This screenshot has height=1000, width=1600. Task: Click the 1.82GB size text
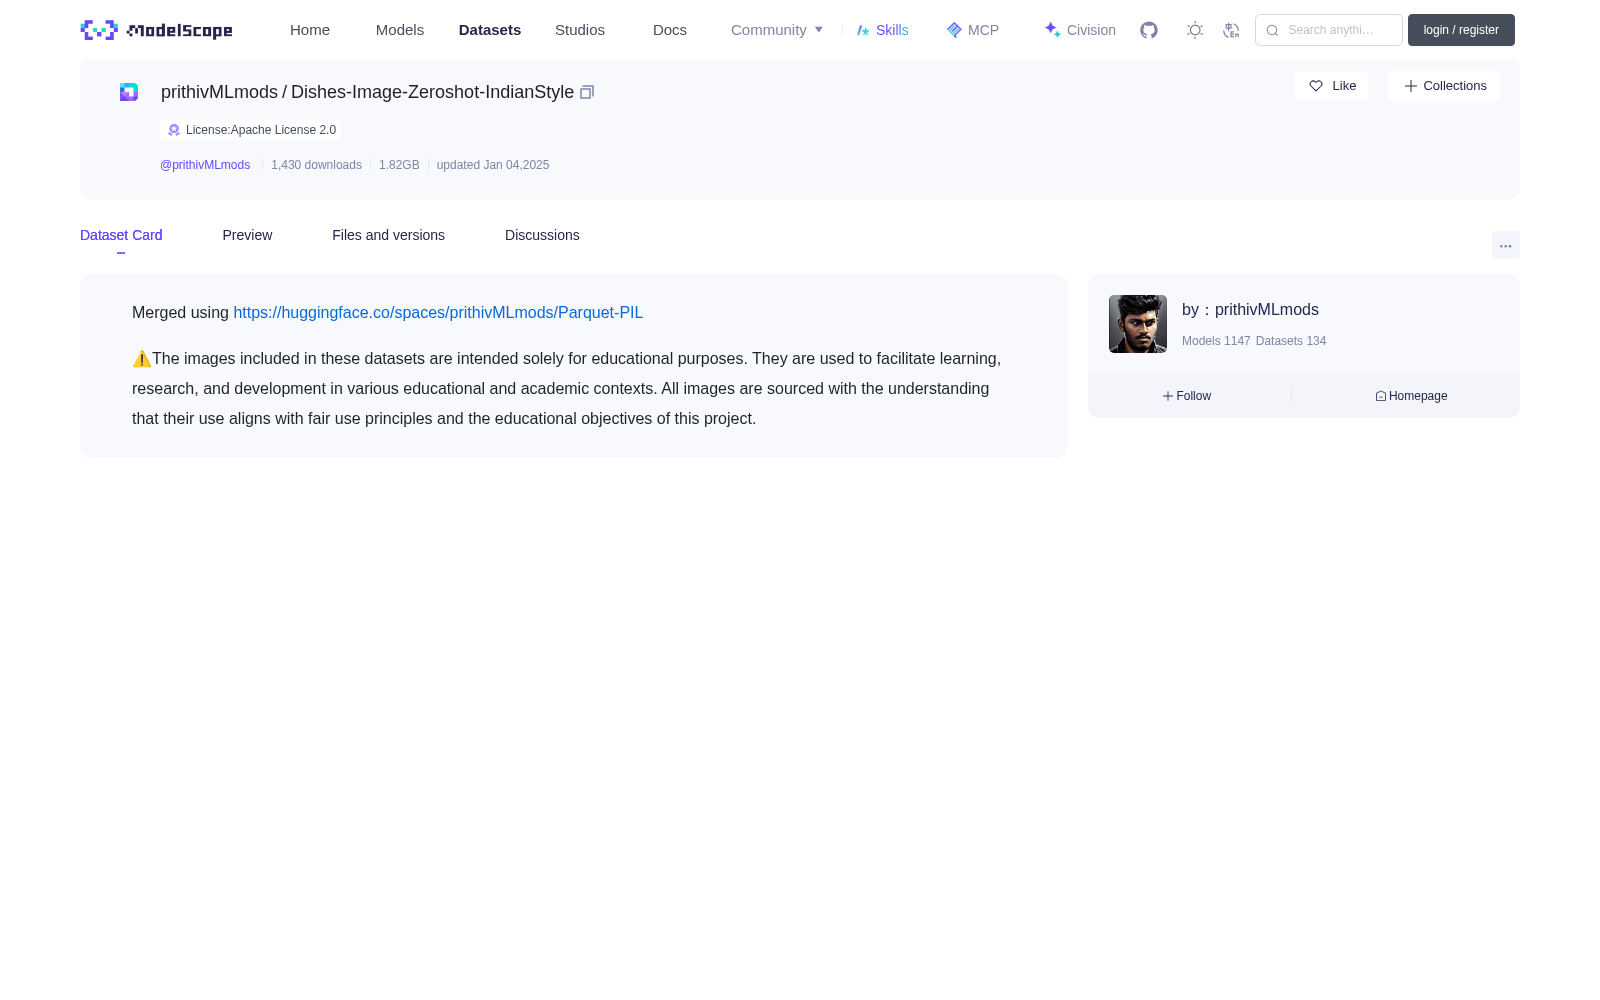tap(399, 165)
